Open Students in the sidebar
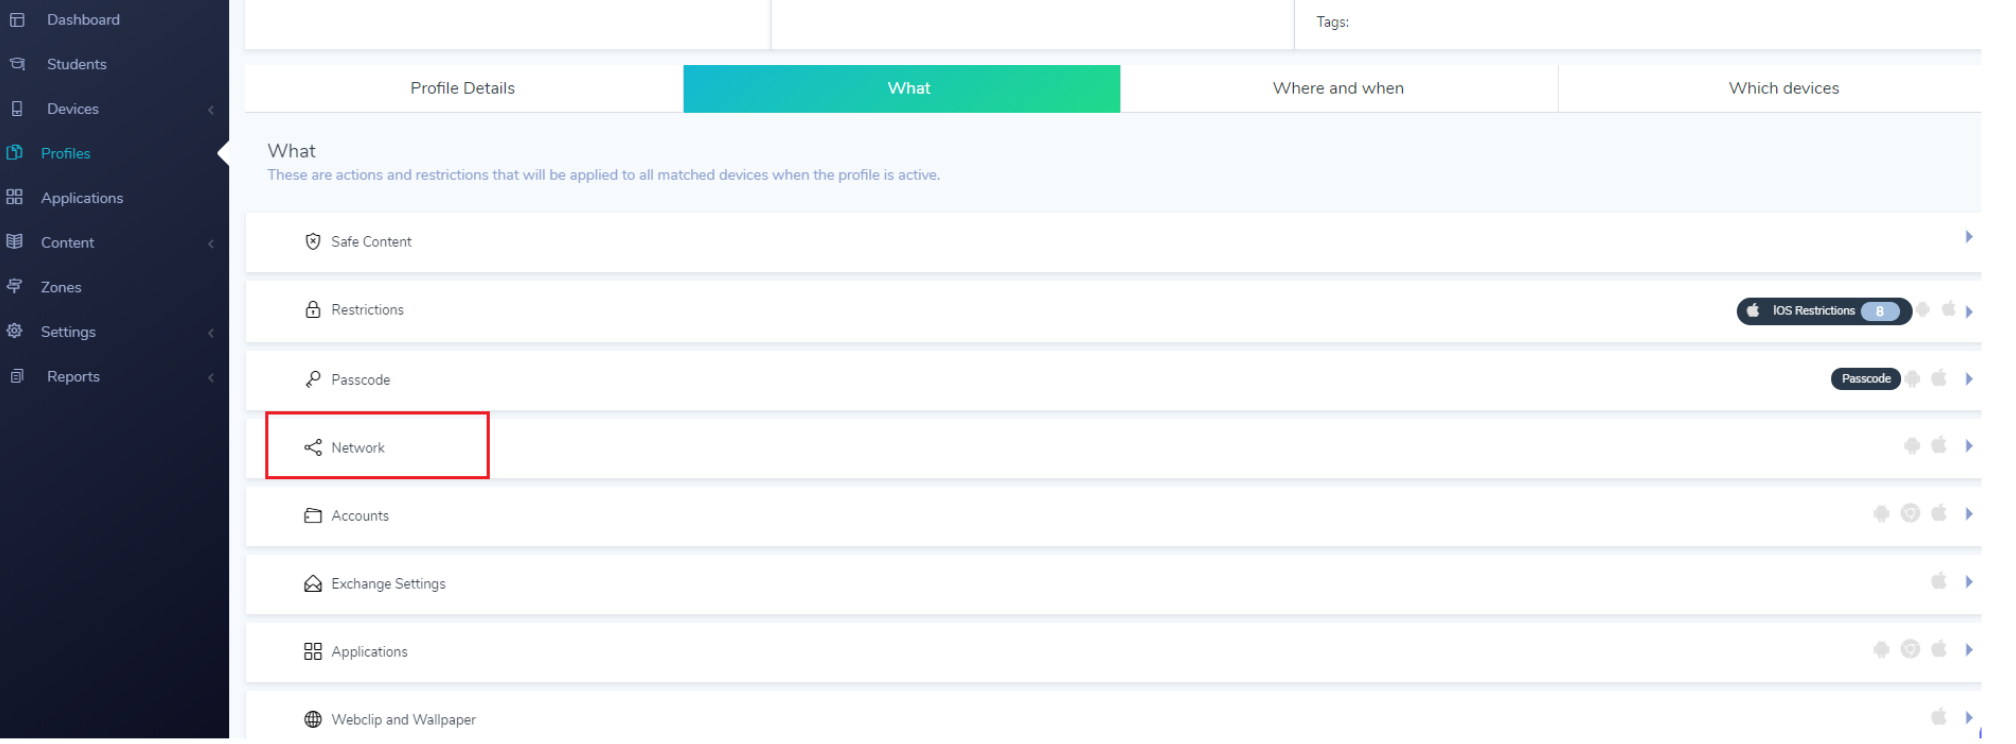 (x=77, y=64)
